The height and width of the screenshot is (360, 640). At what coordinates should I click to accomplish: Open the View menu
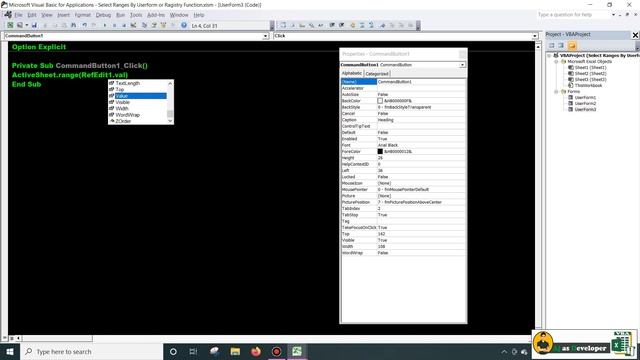47,15
